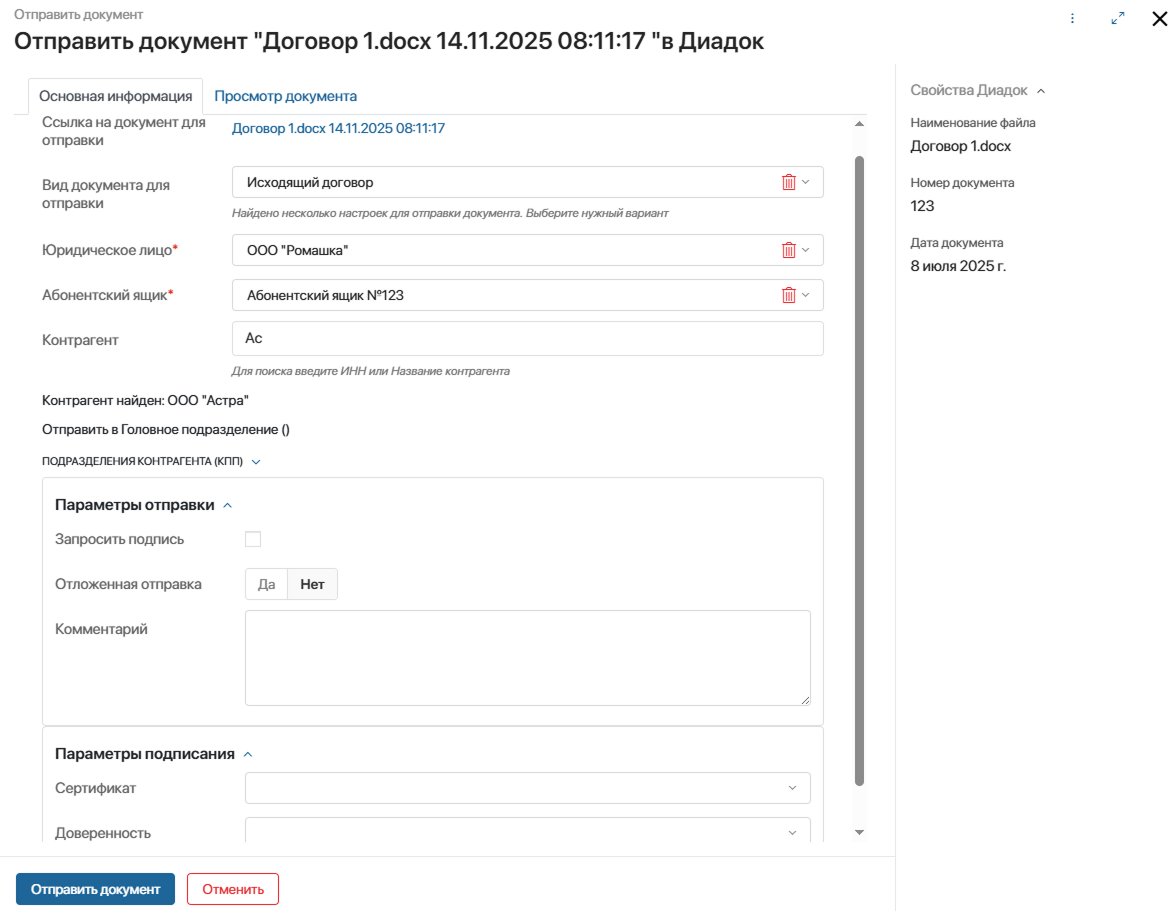Click file name value Договор 1.docx

coord(961,147)
